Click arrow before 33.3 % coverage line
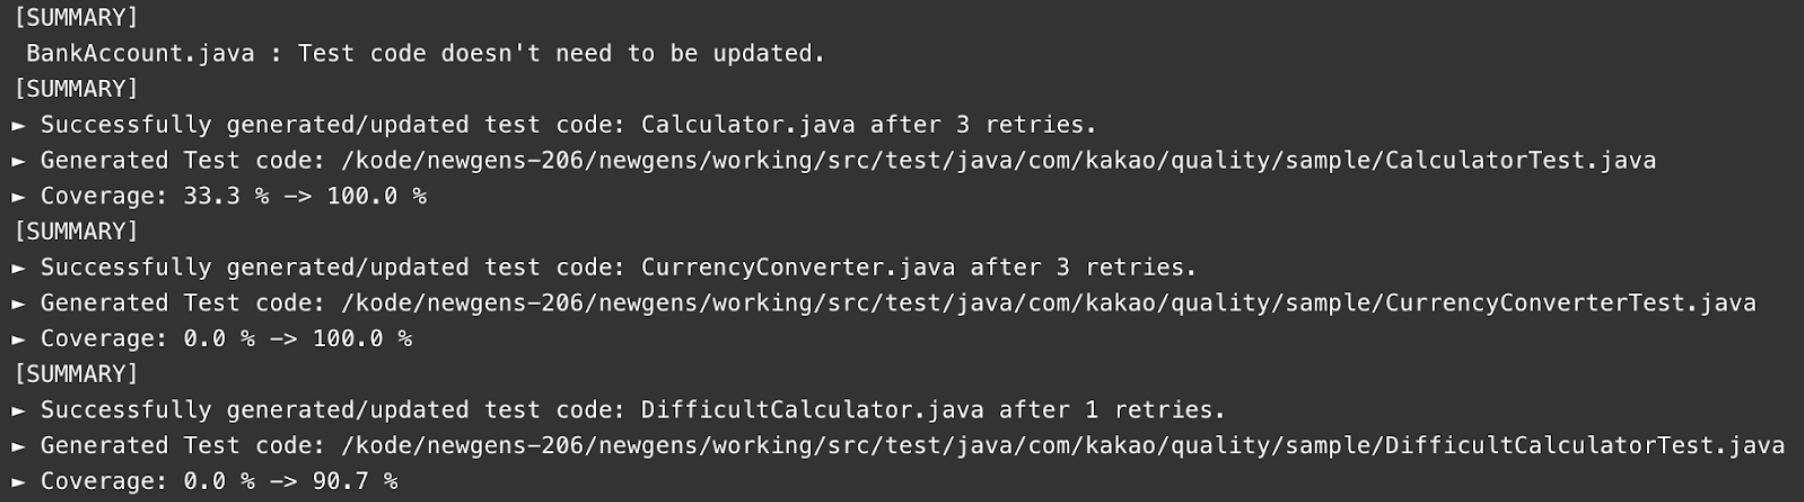 pyautogui.click(x=19, y=197)
